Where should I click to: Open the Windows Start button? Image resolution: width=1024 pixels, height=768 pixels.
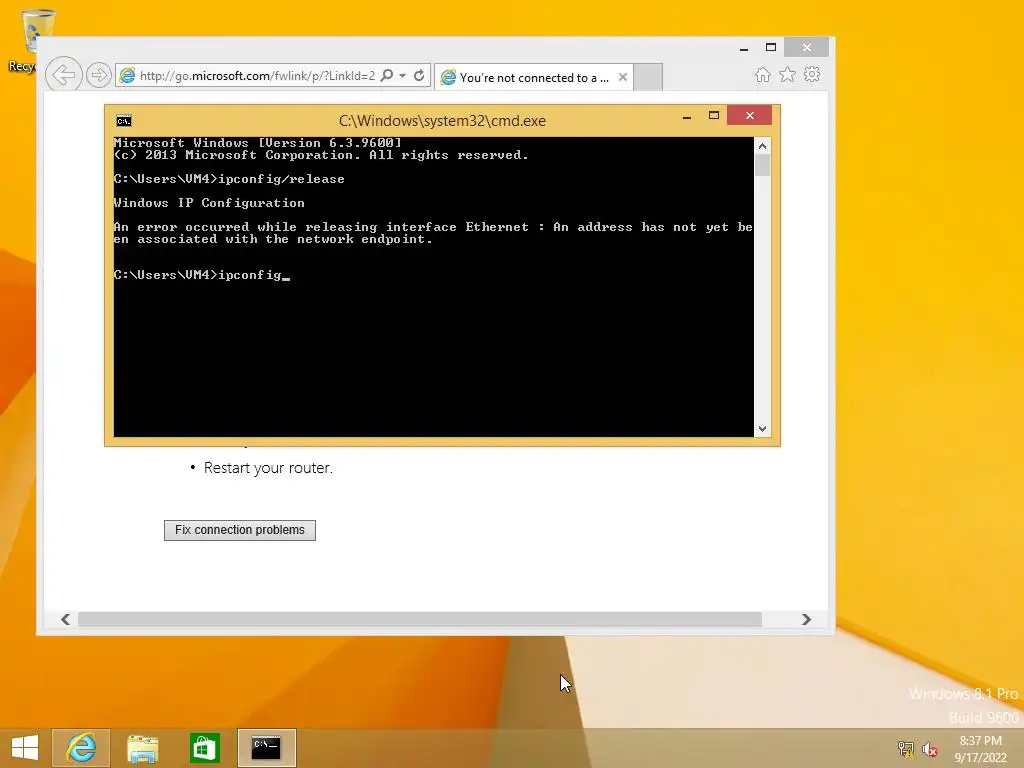25,748
